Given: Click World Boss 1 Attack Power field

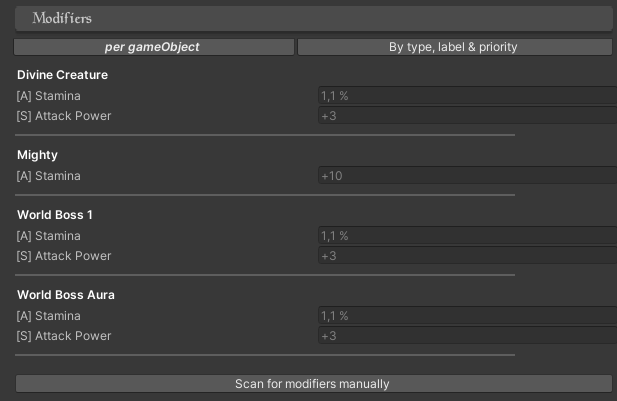Looking at the screenshot, I should (x=466, y=256).
